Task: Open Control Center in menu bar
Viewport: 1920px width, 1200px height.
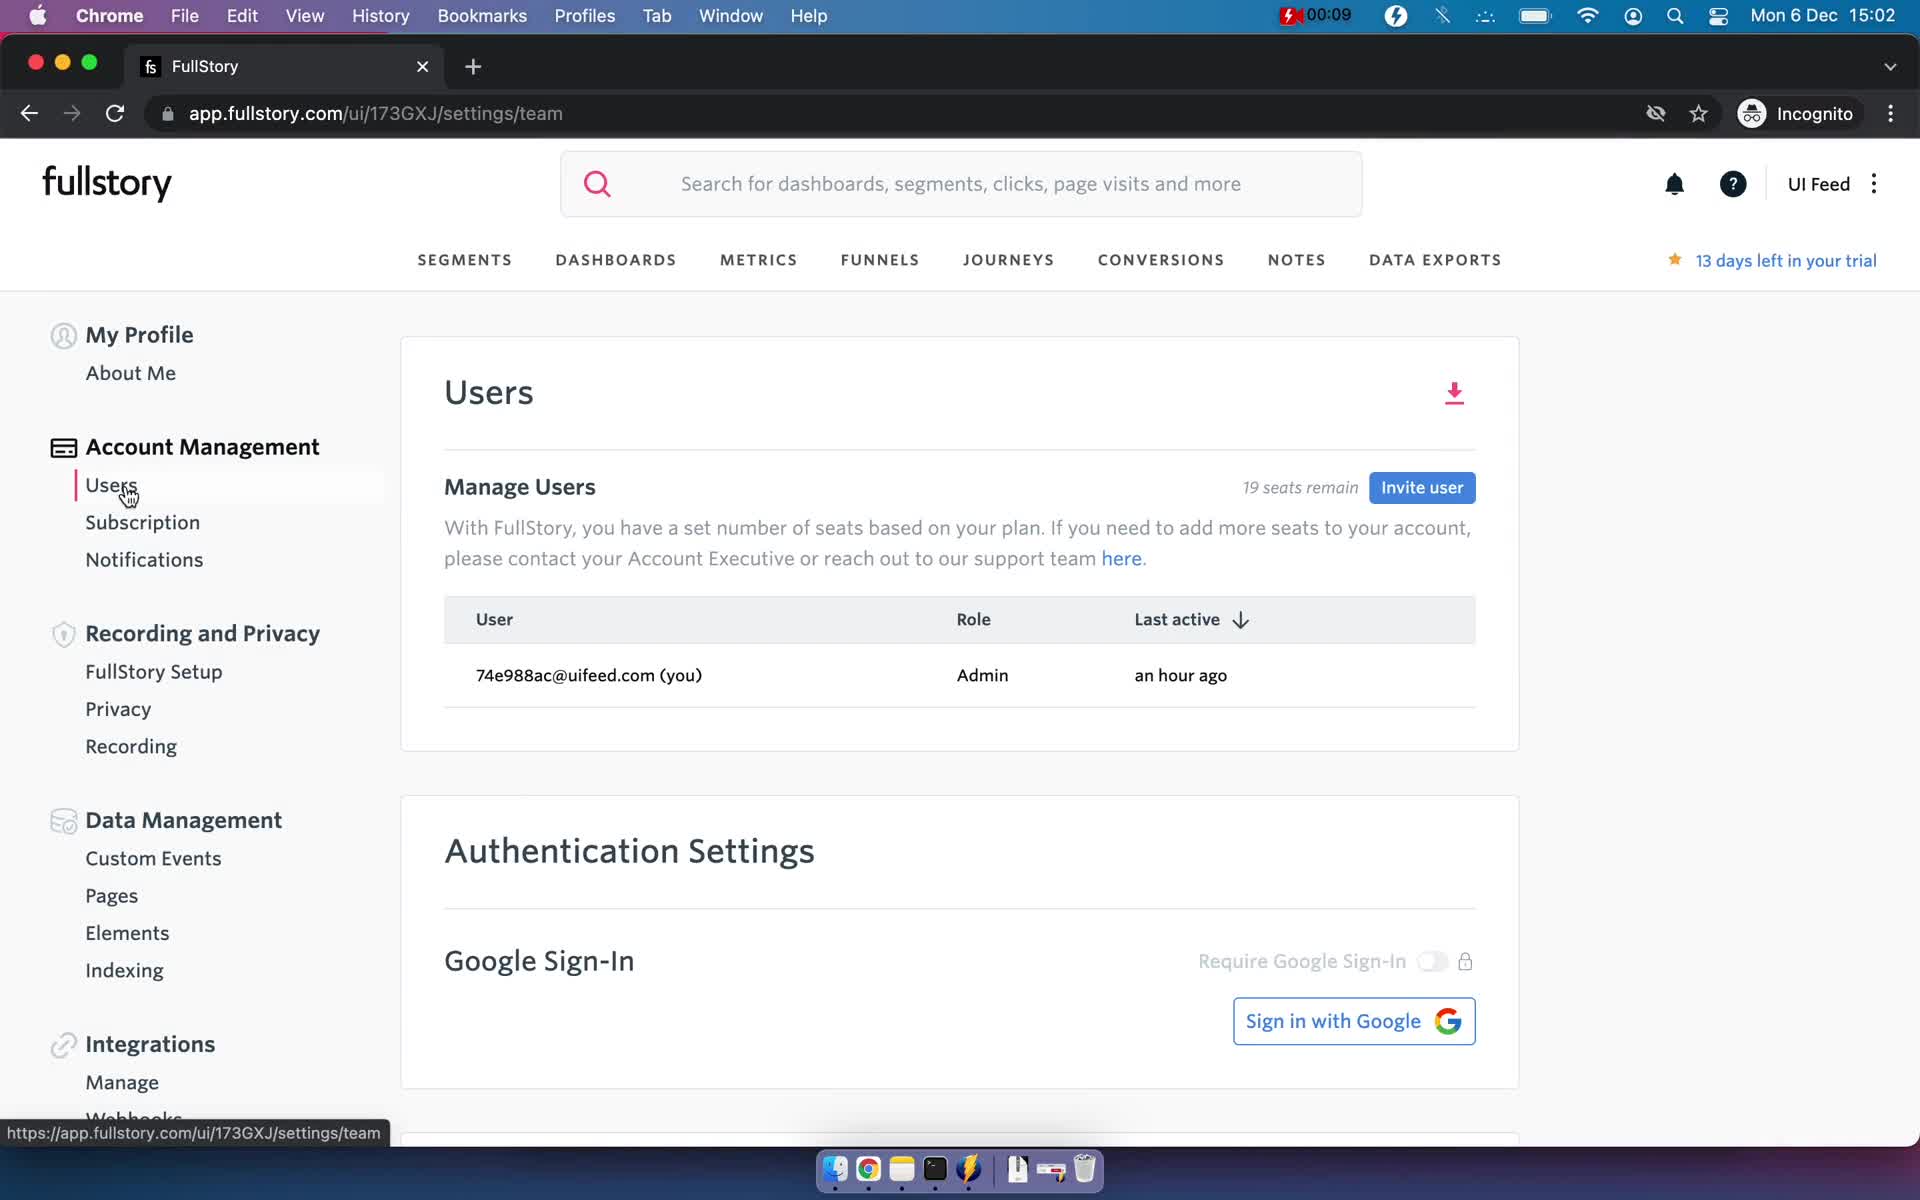Action: 1718,16
